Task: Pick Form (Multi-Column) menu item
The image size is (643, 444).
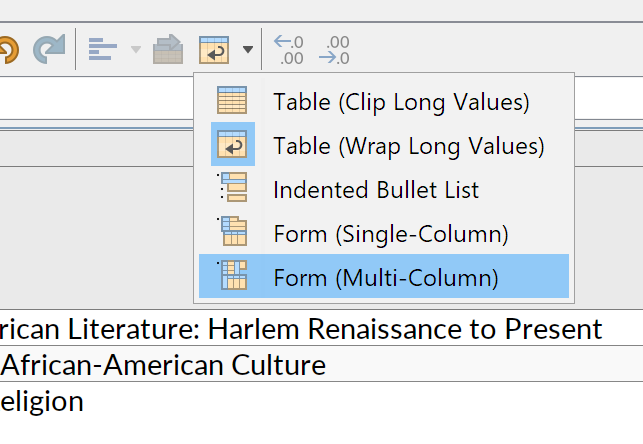Action: [x=384, y=276]
